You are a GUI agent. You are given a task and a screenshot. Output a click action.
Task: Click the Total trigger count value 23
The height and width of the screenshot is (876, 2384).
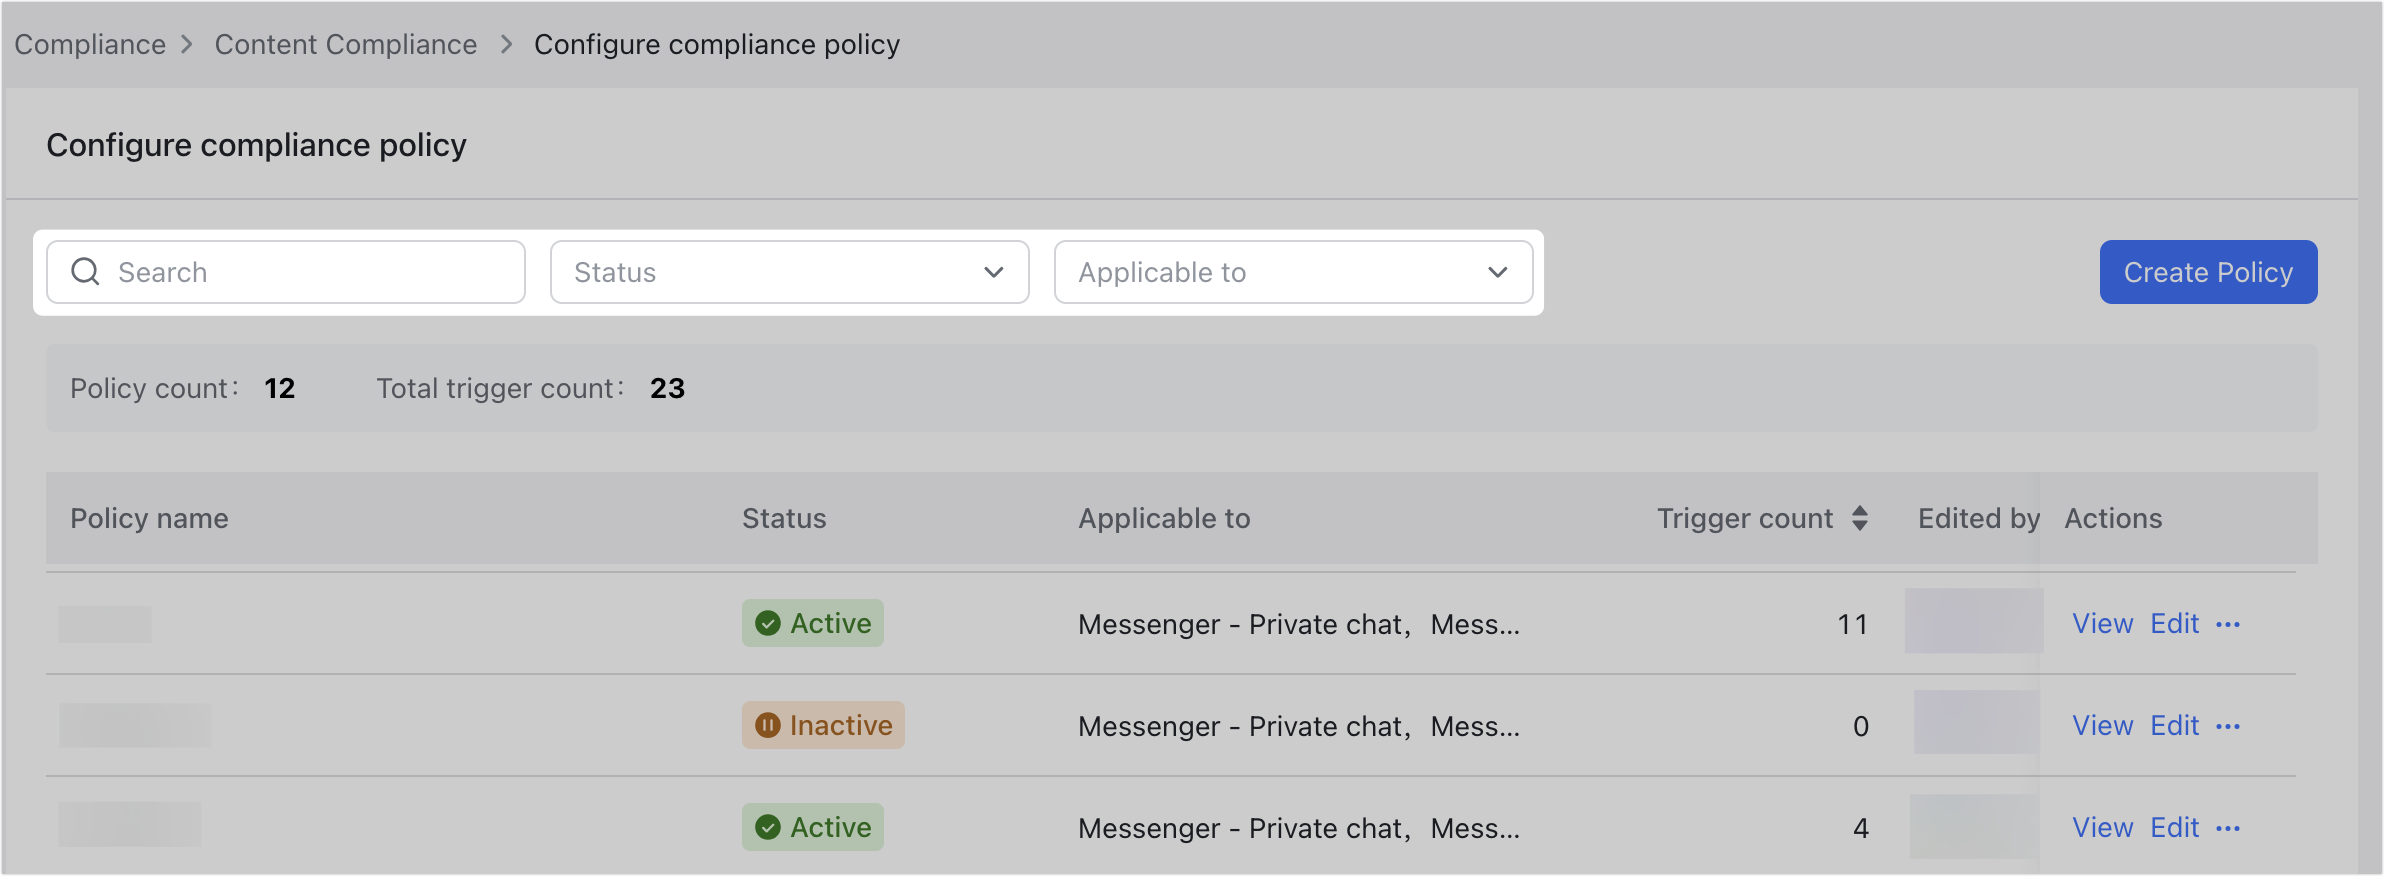[x=667, y=388]
